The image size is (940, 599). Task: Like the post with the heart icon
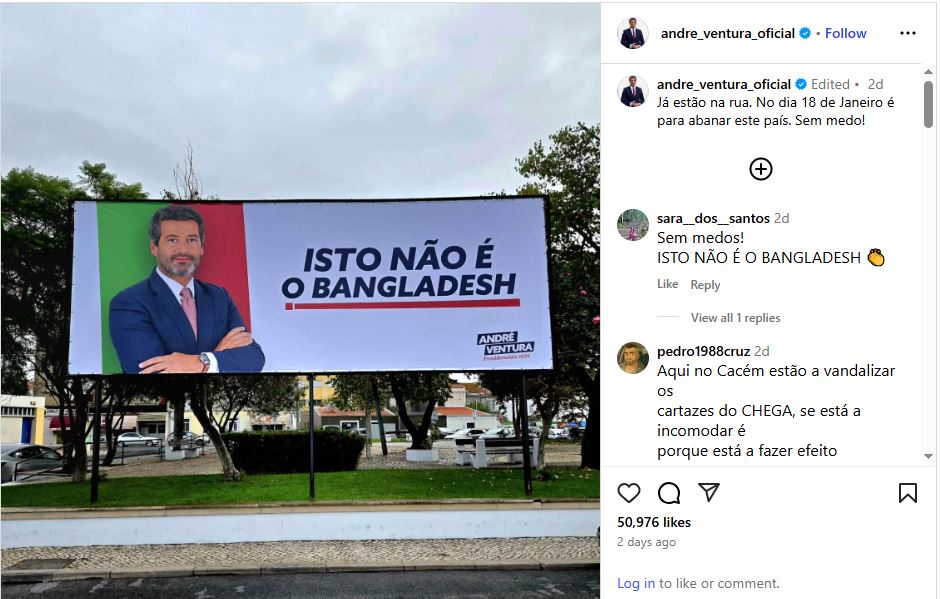[x=629, y=493]
